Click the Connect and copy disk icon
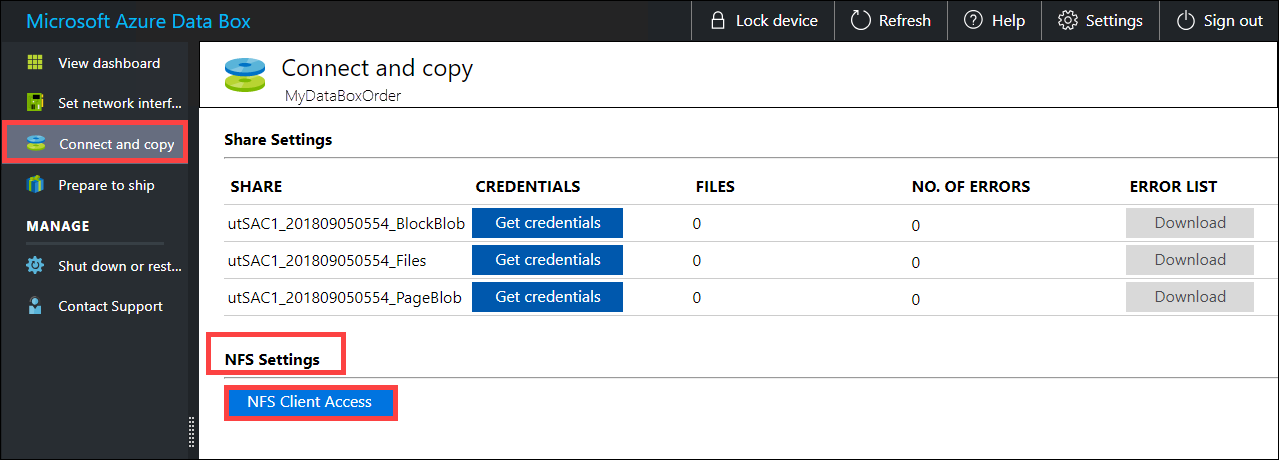Viewport: 1279px width, 460px height. [x=36, y=144]
